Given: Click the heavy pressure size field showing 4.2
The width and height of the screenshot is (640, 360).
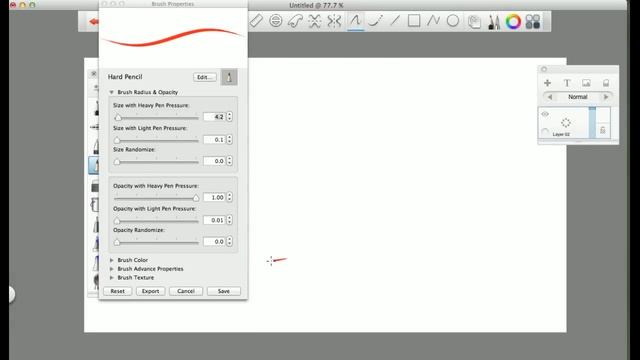Looking at the screenshot, I should [214, 117].
